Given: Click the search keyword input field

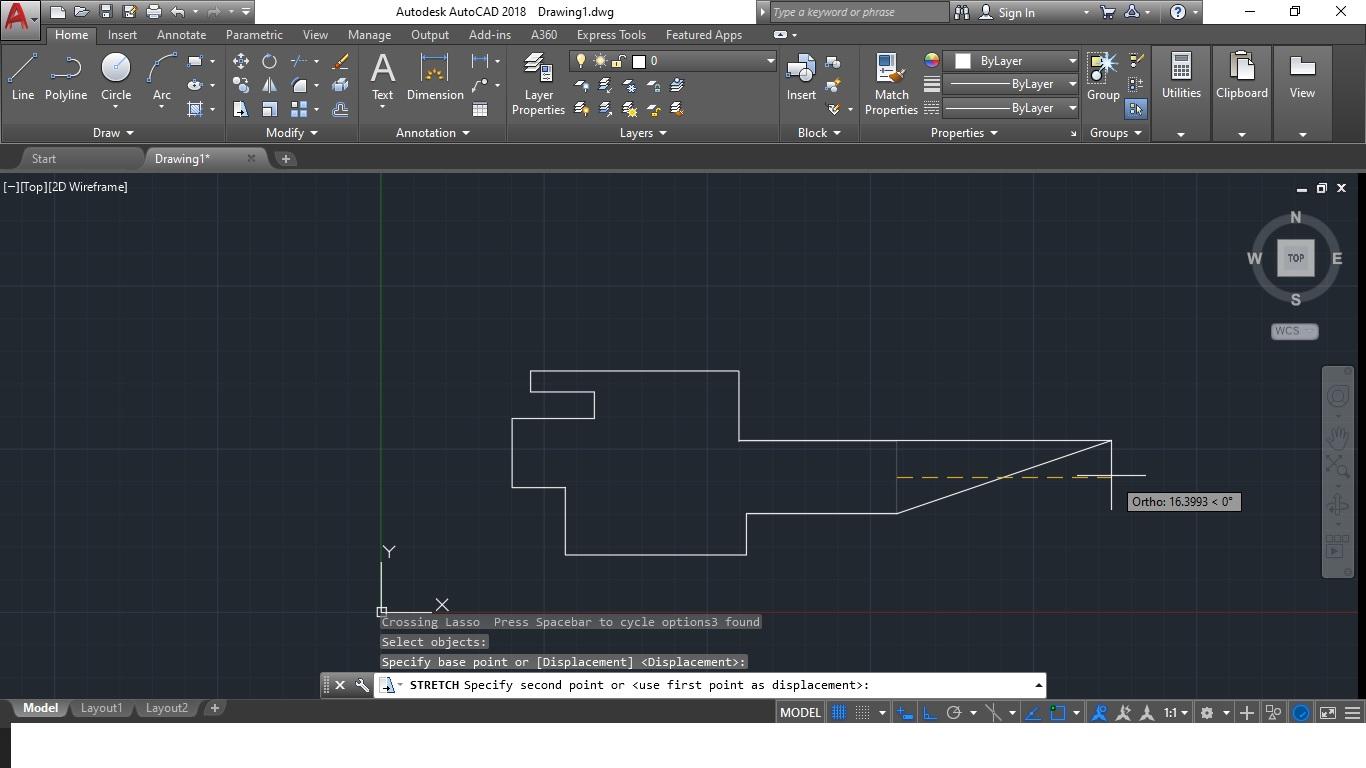Looking at the screenshot, I should [858, 12].
